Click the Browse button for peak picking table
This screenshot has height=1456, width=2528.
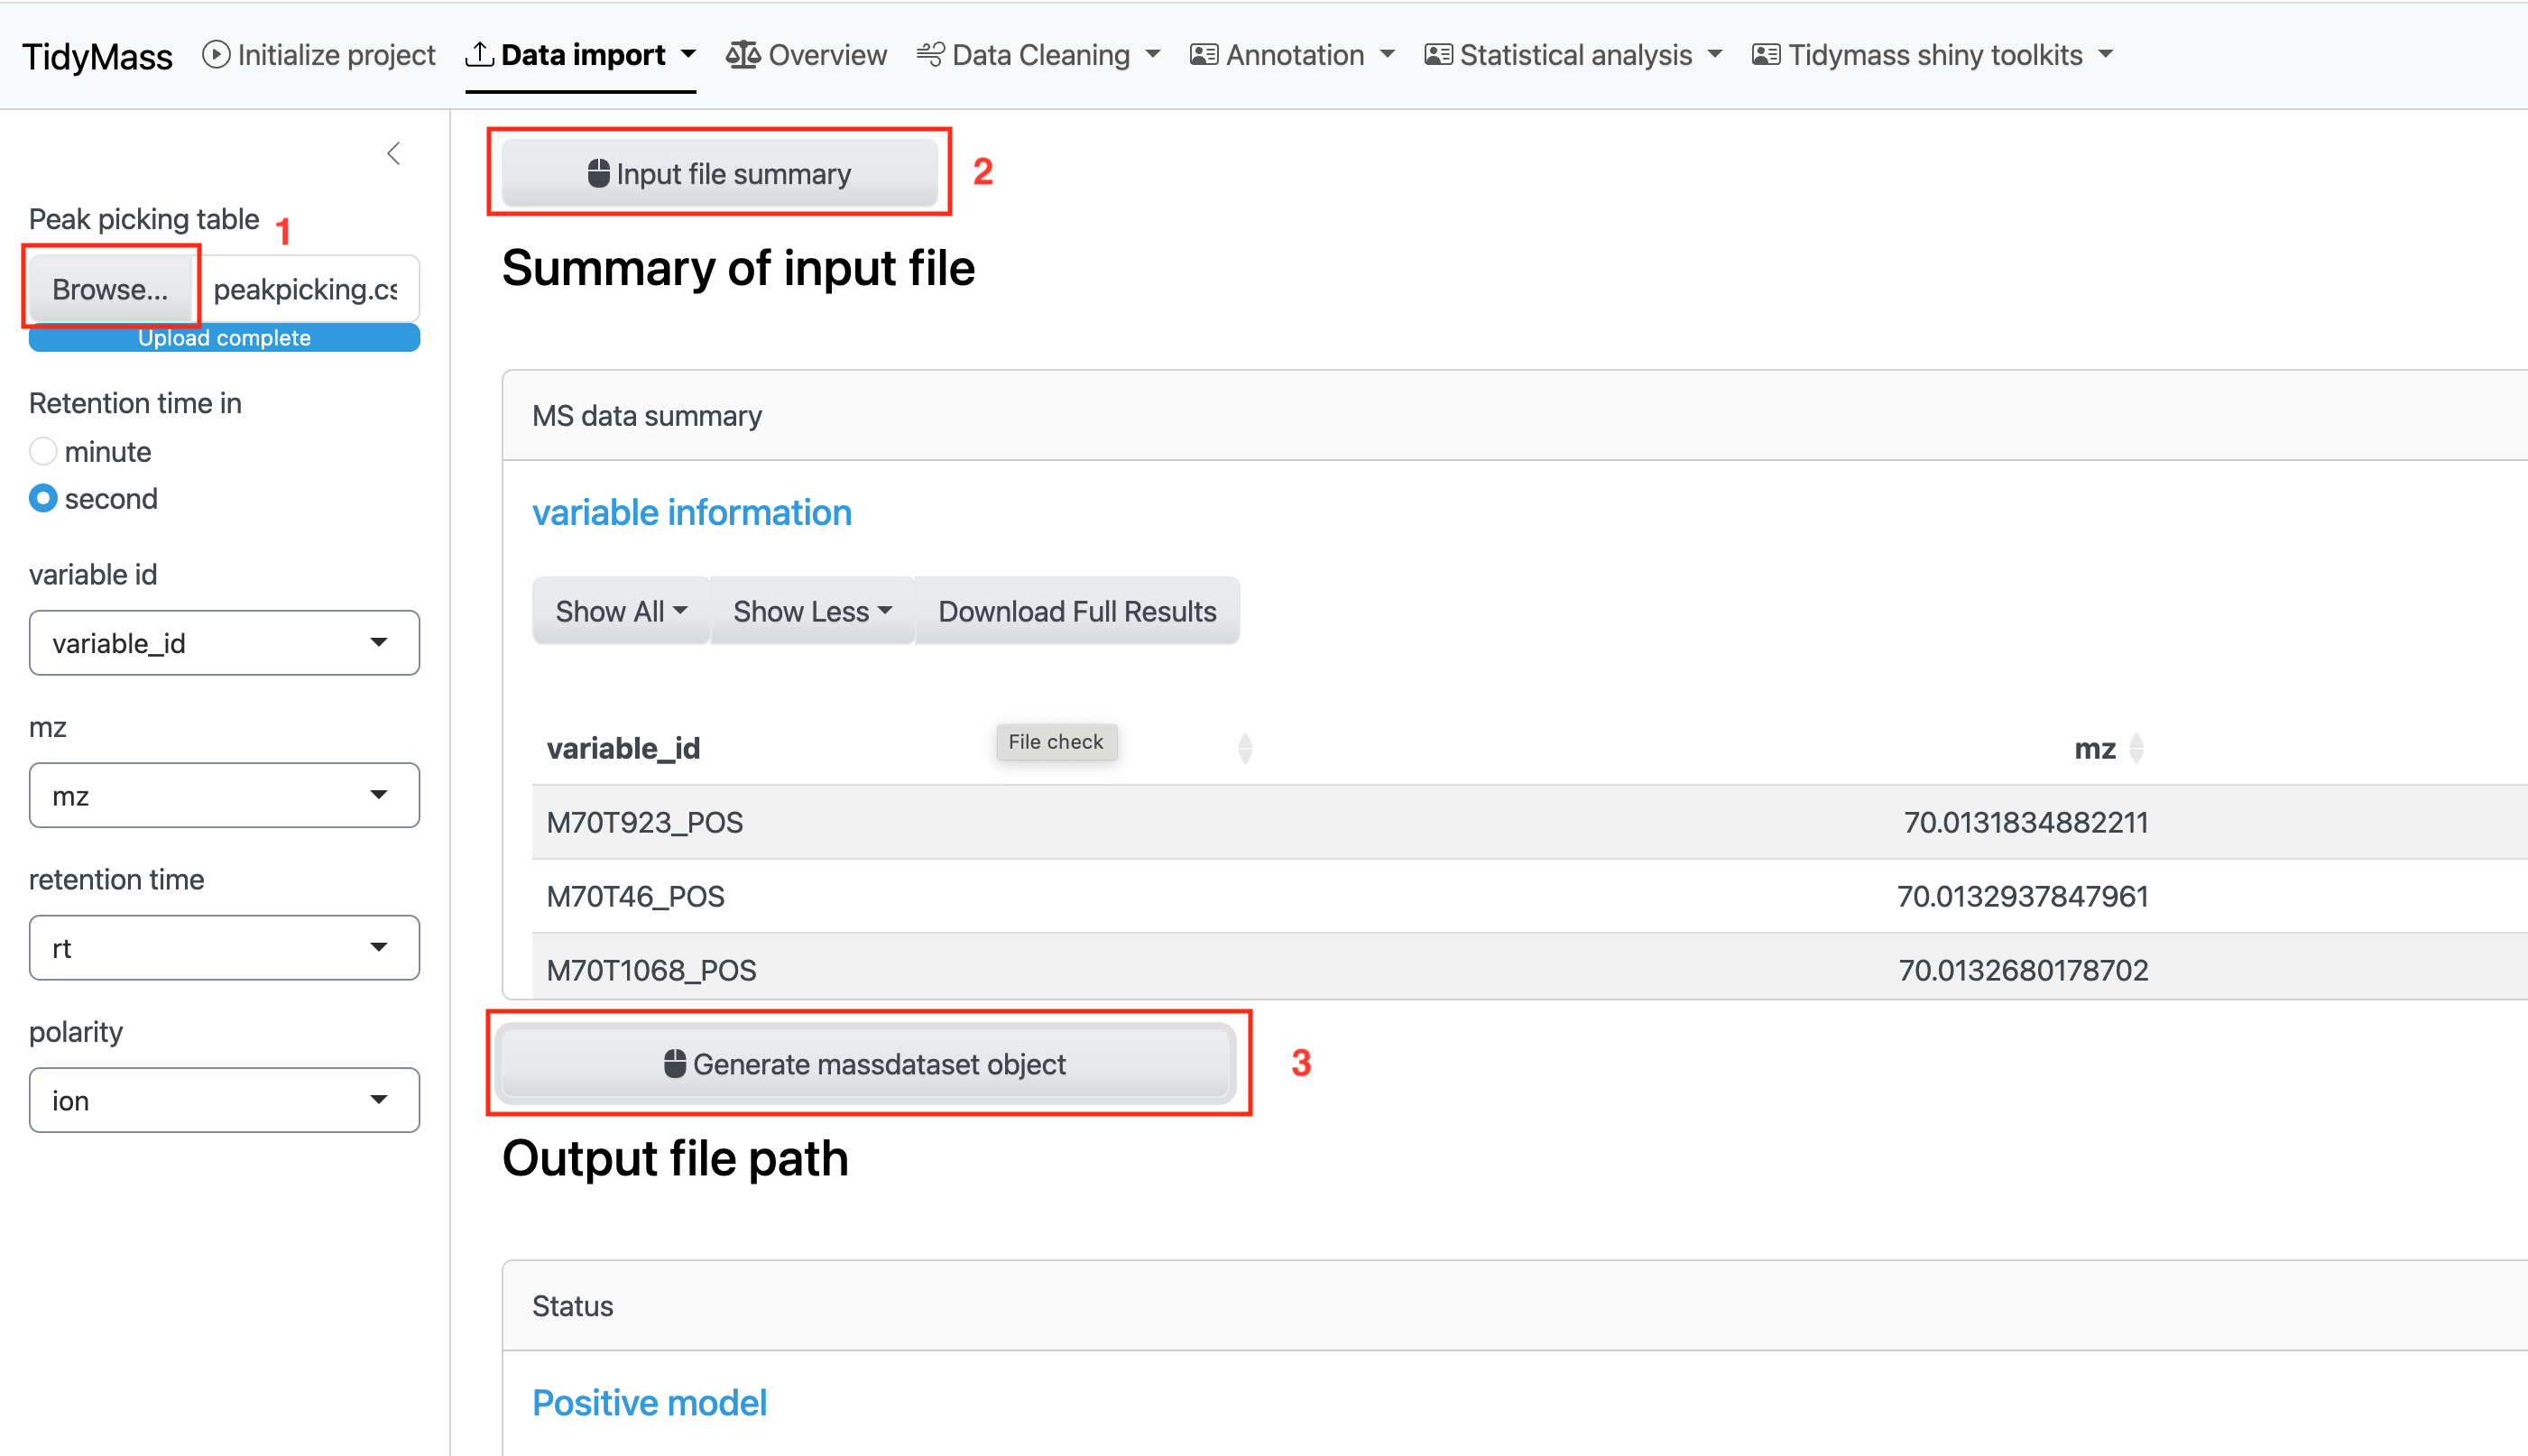[x=110, y=289]
